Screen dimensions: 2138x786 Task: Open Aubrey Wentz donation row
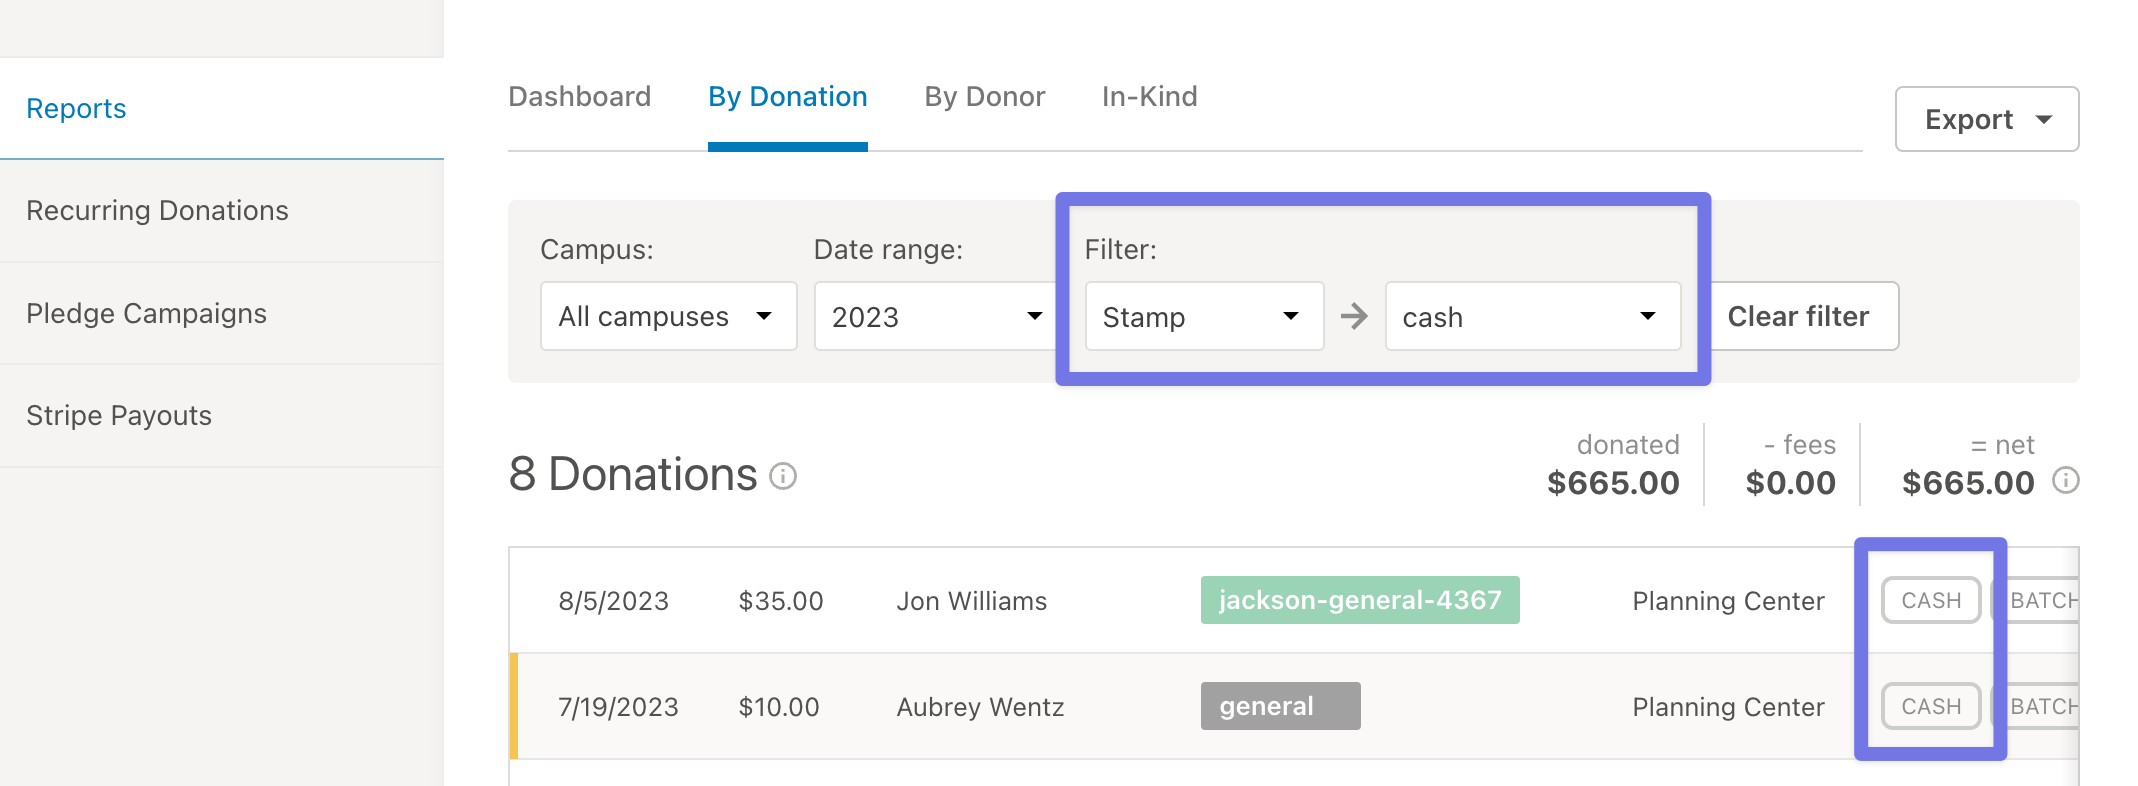point(1294,706)
